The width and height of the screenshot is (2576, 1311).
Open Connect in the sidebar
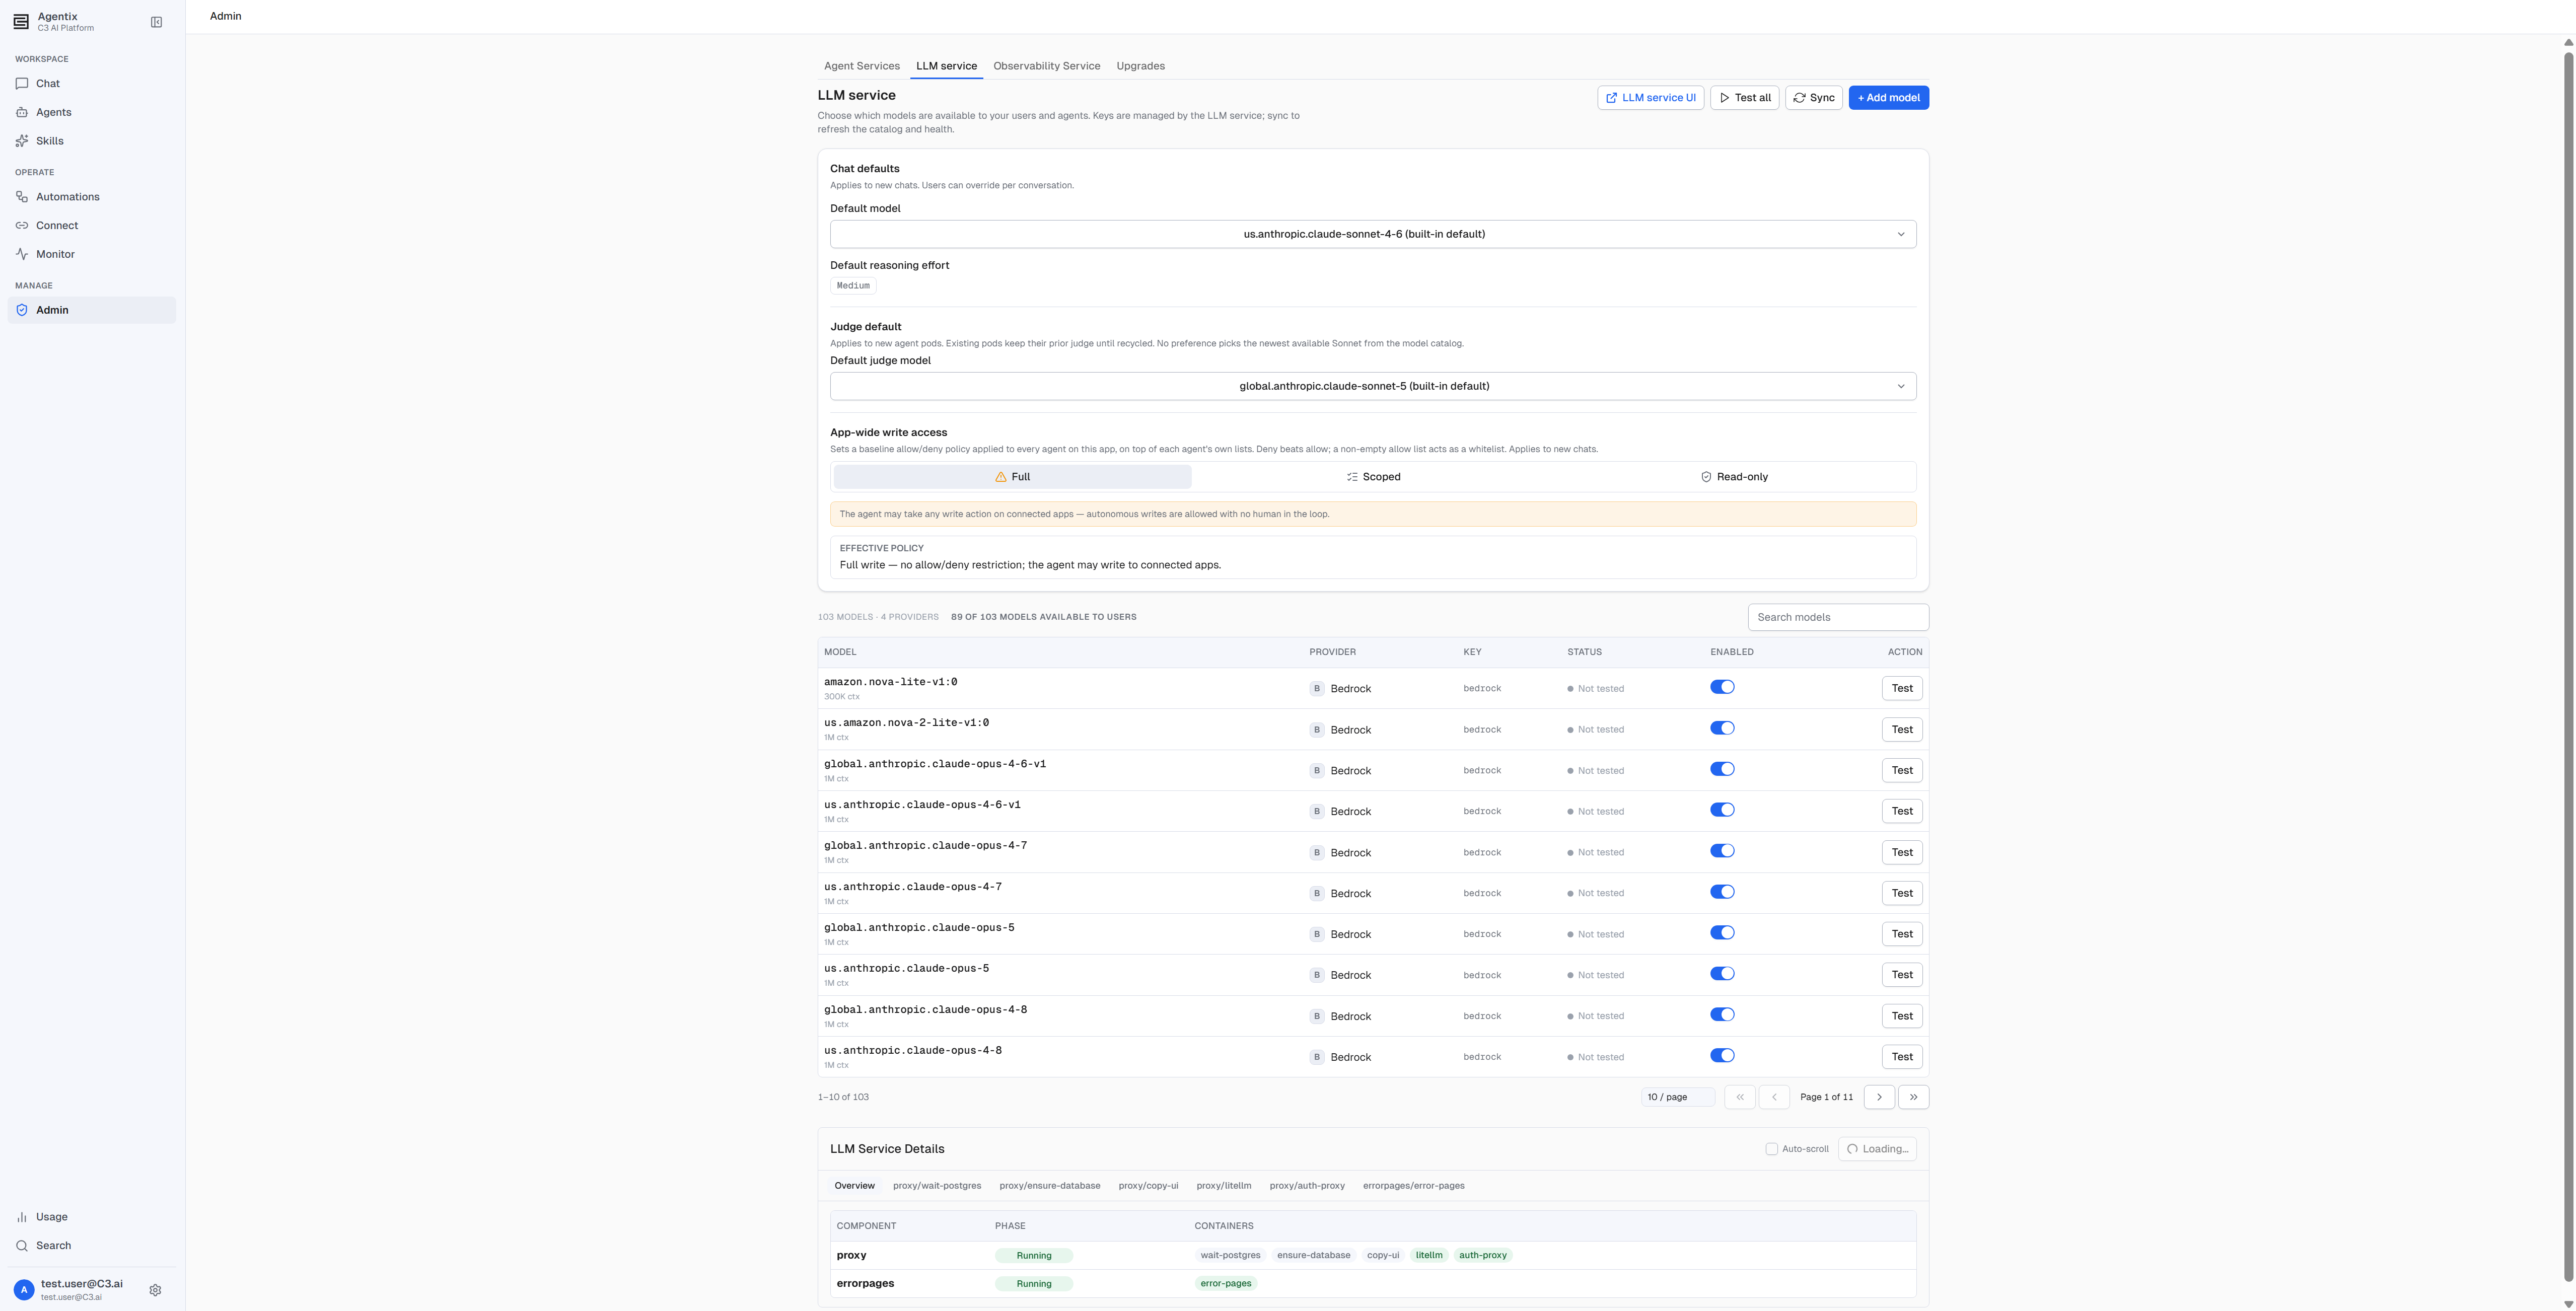(91, 226)
